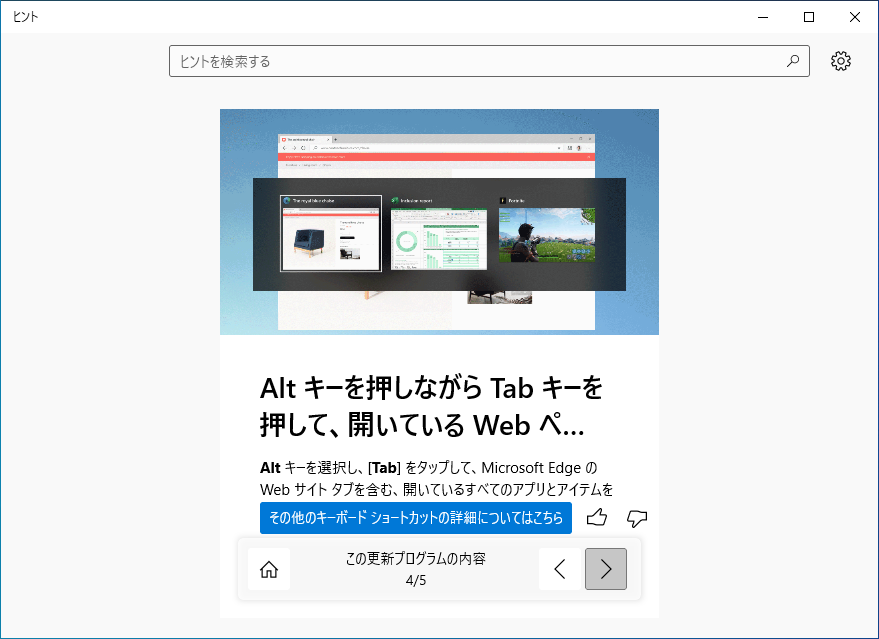Click the tip heading Alt キーを押しながら
The width and height of the screenshot is (879, 639).
tap(431, 406)
